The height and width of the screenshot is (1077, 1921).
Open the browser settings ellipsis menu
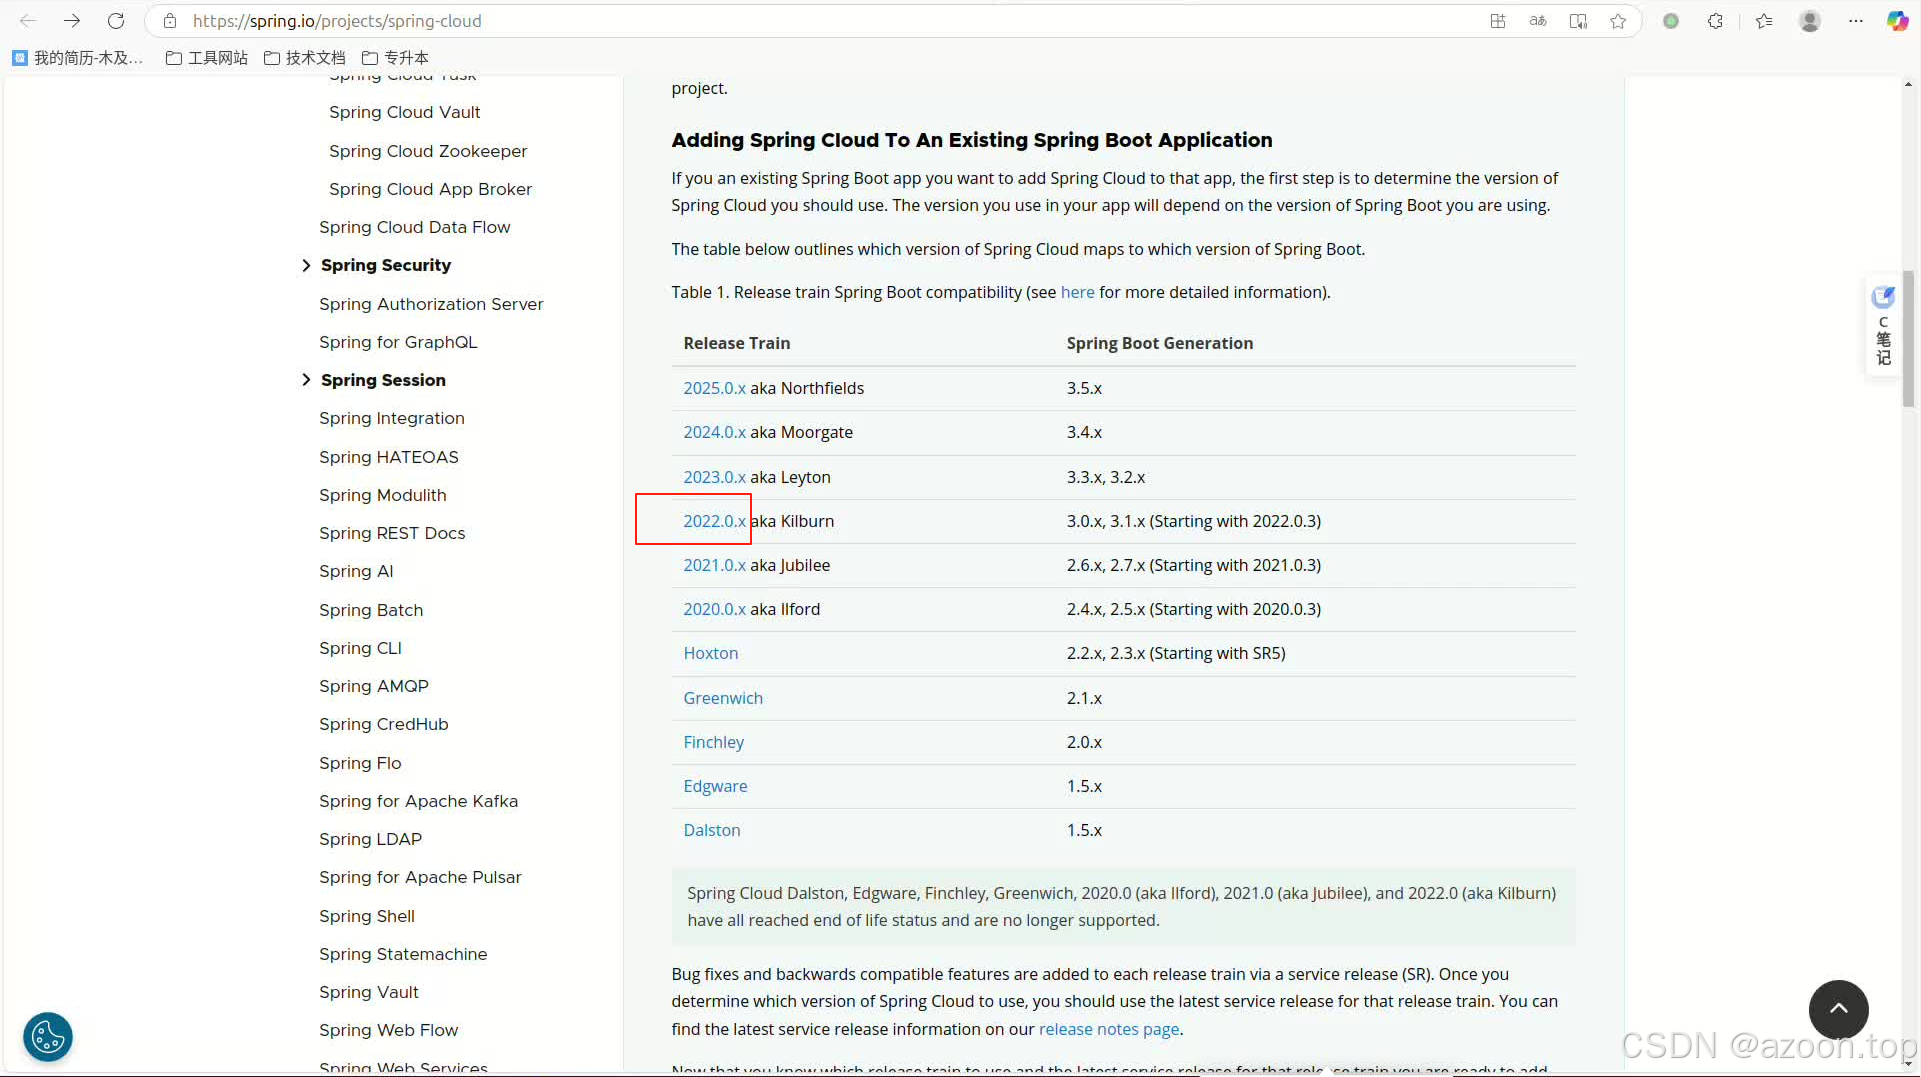click(1856, 21)
